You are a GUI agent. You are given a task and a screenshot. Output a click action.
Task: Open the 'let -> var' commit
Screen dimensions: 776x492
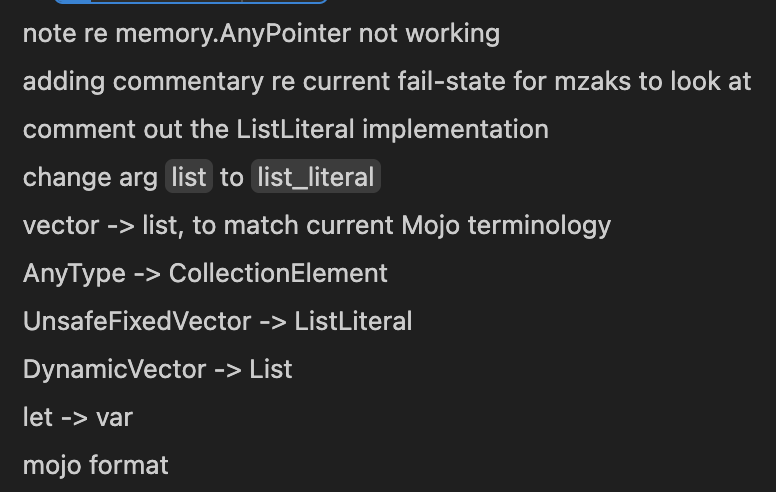(x=78, y=418)
